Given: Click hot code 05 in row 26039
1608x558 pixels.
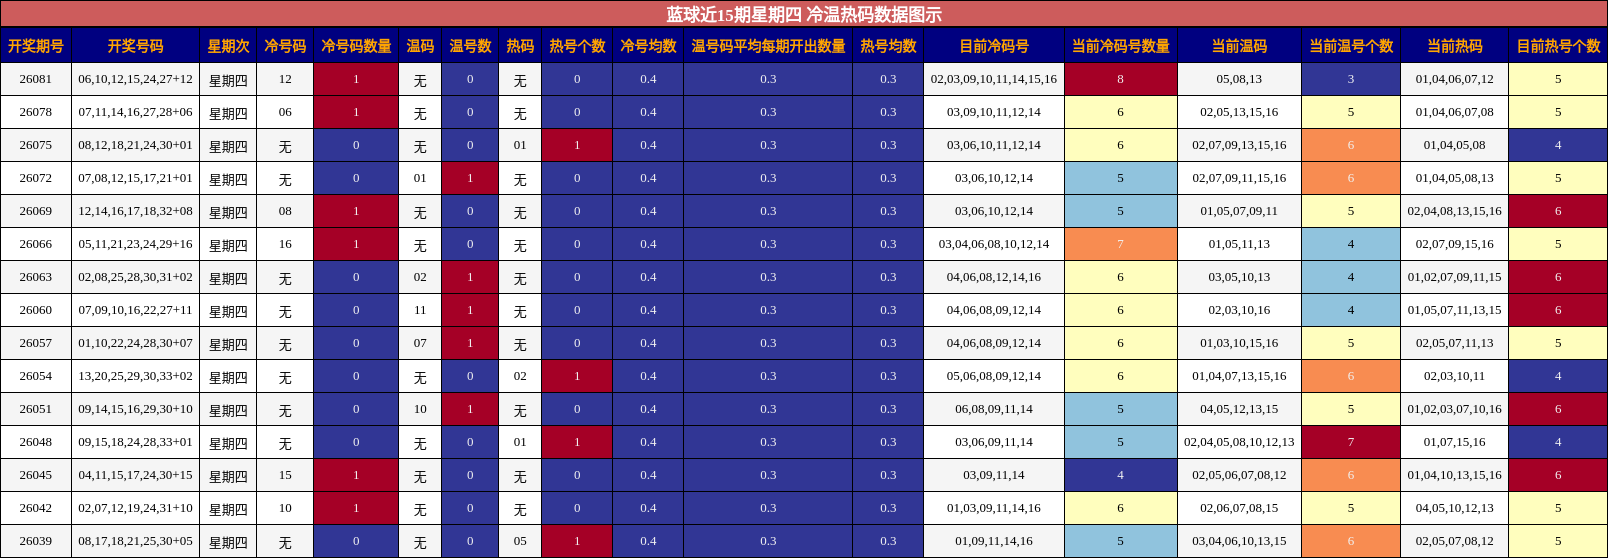Looking at the screenshot, I should tap(520, 541).
